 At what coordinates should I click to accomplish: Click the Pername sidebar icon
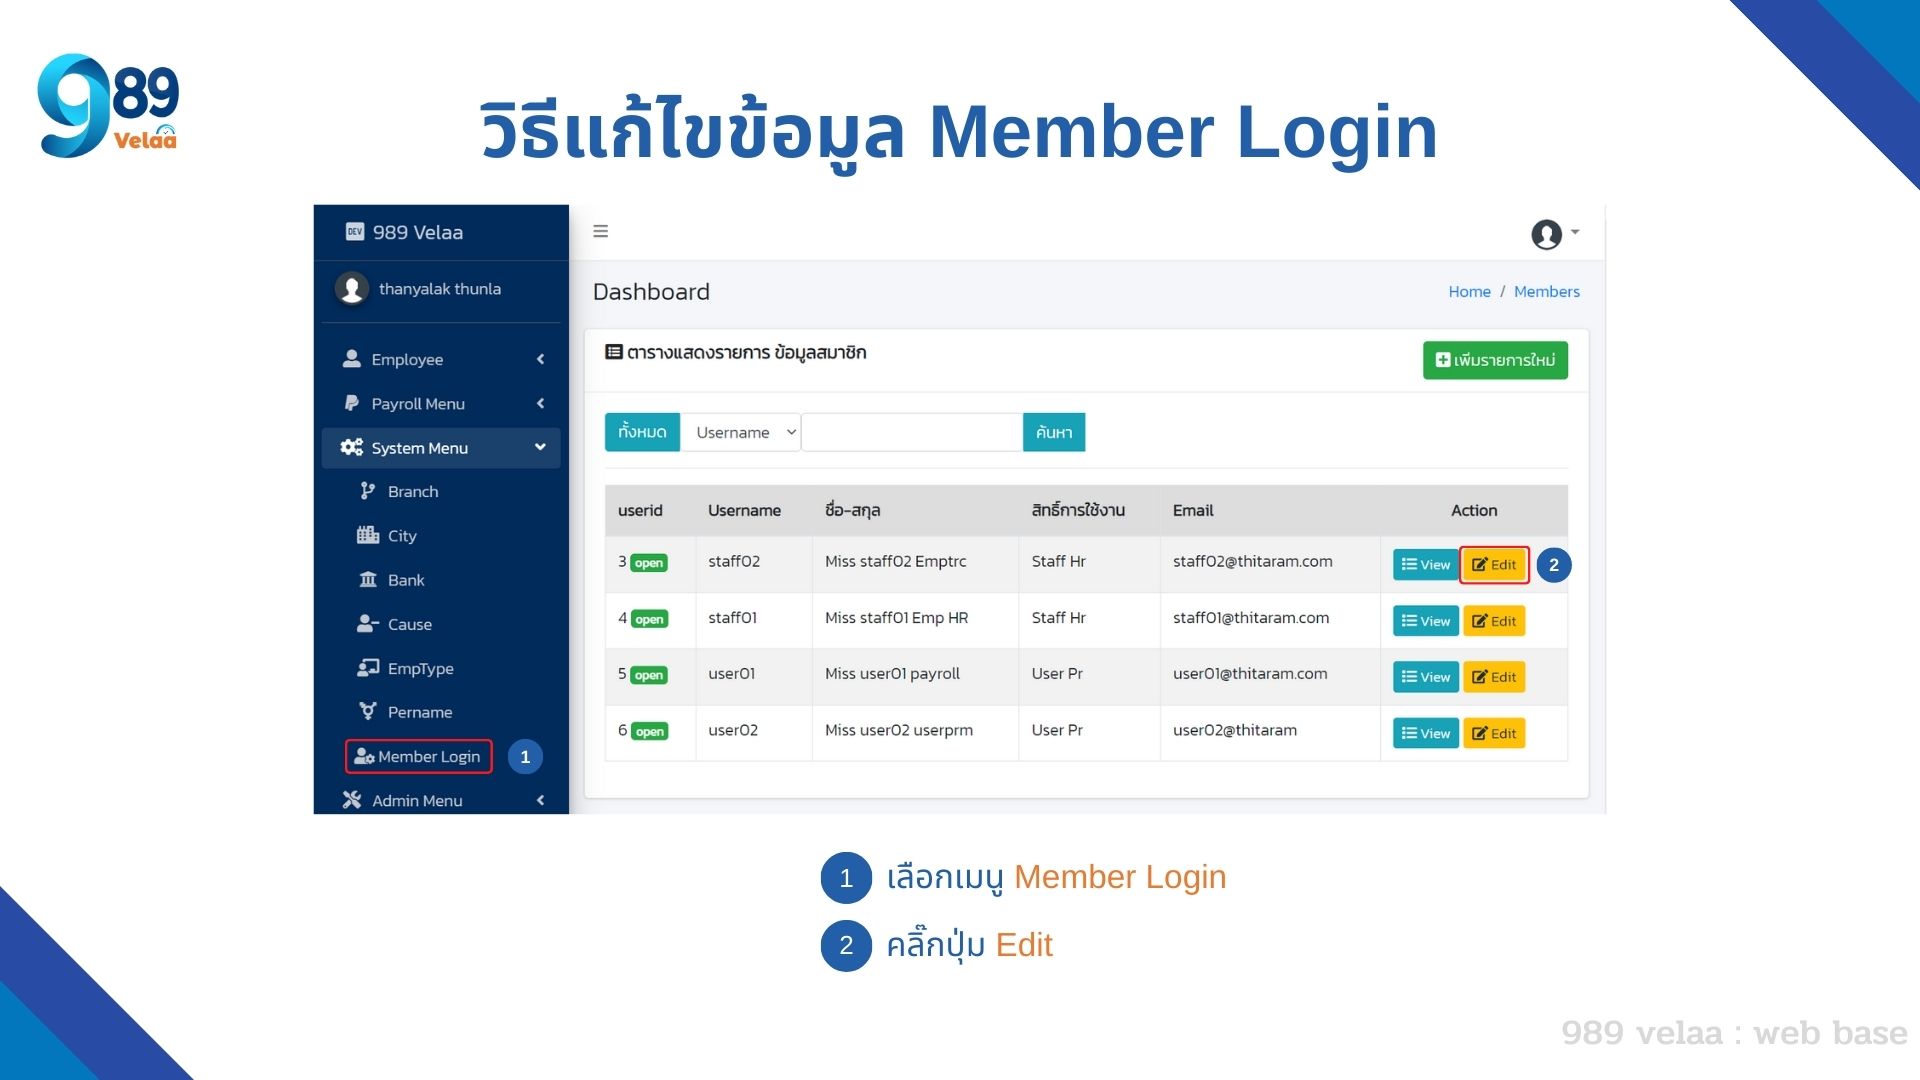367,711
